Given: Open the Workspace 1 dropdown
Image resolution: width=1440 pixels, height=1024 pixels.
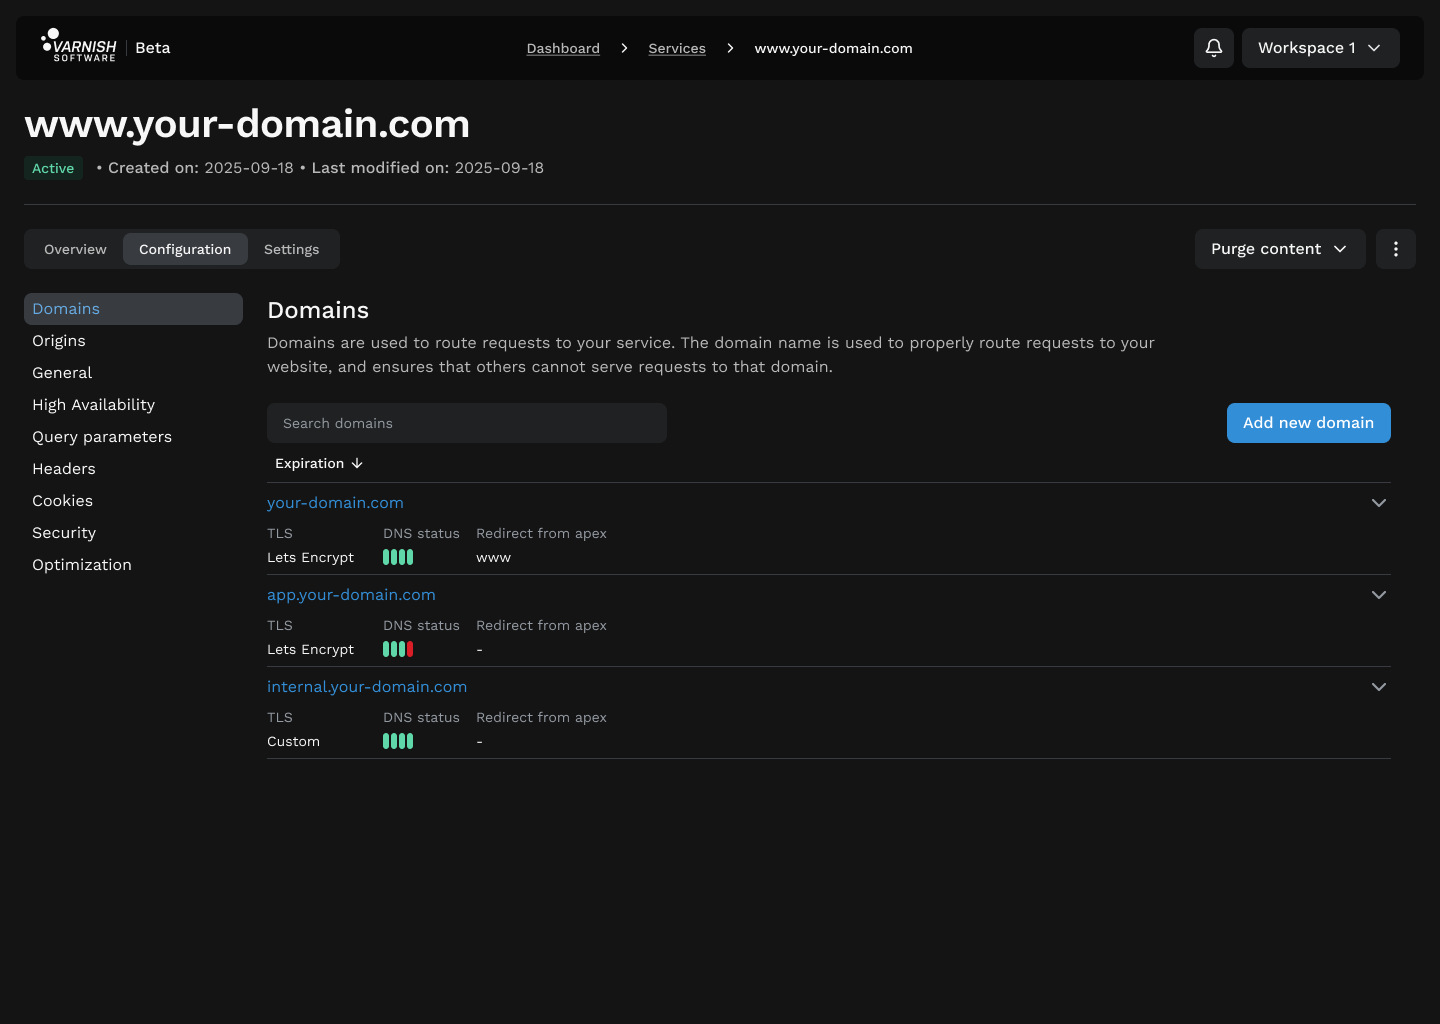Looking at the screenshot, I should click(1319, 48).
